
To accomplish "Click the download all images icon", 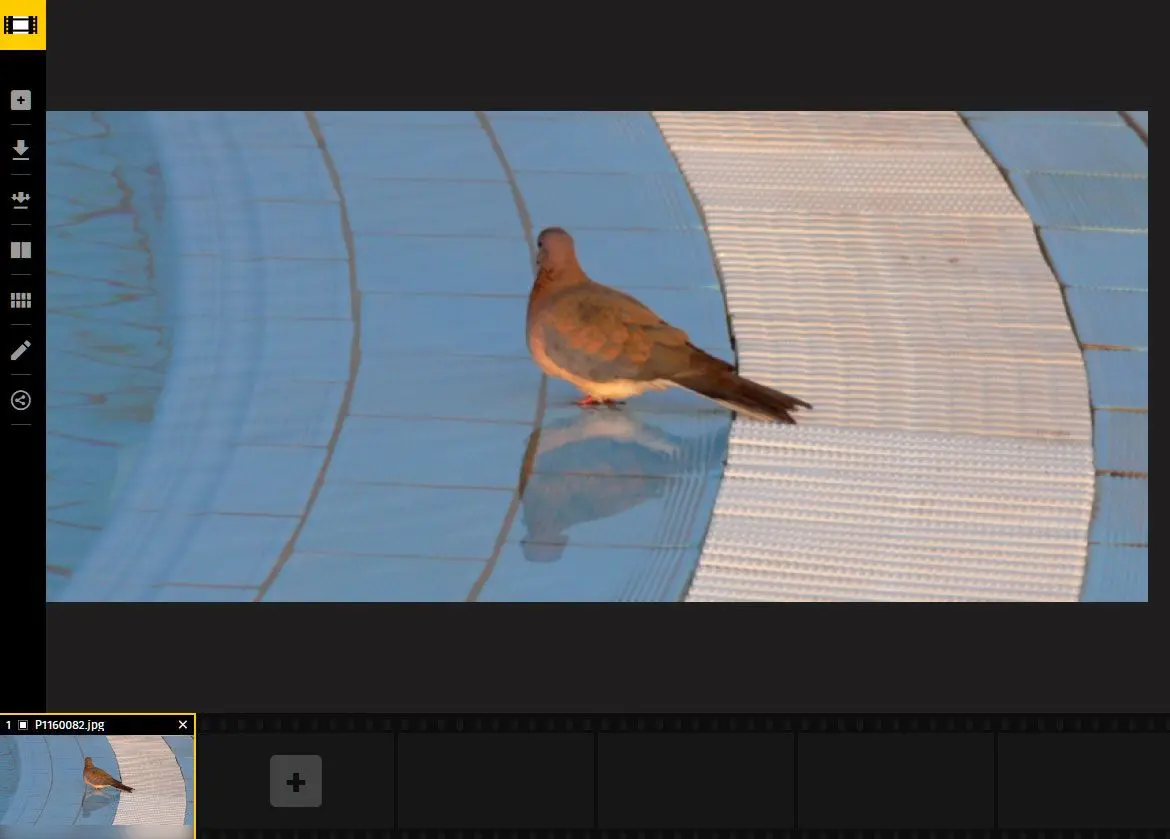I will coord(21,200).
